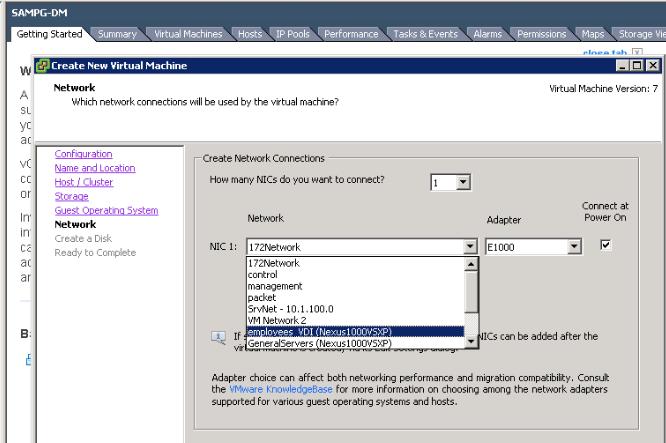Close the Create New Virtual Machine dialog

click(x=653, y=65)
